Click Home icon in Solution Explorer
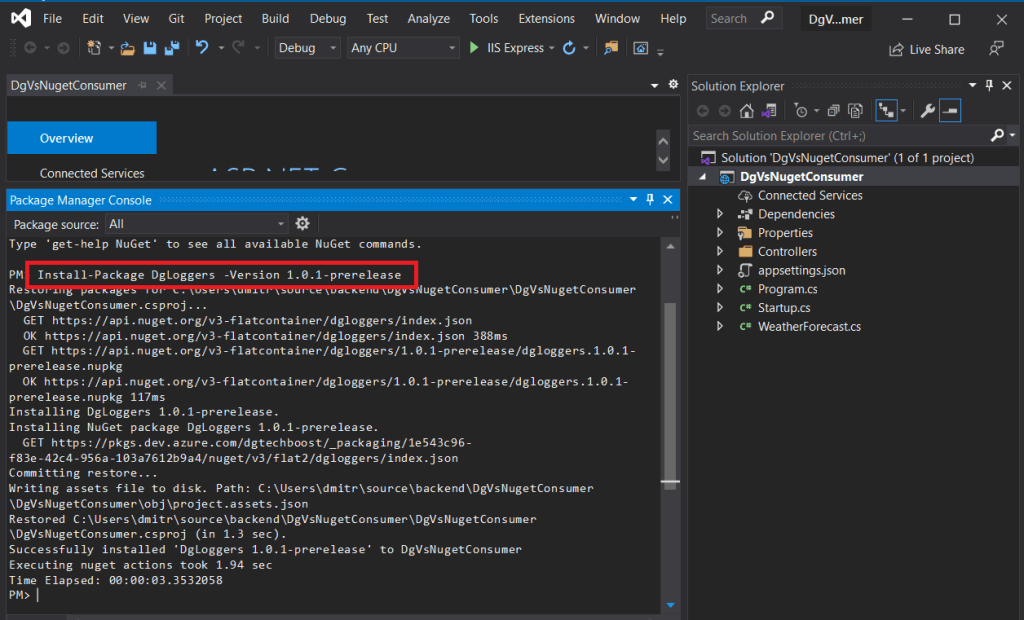Screen dimensions: 1024x620 [746, 111]
